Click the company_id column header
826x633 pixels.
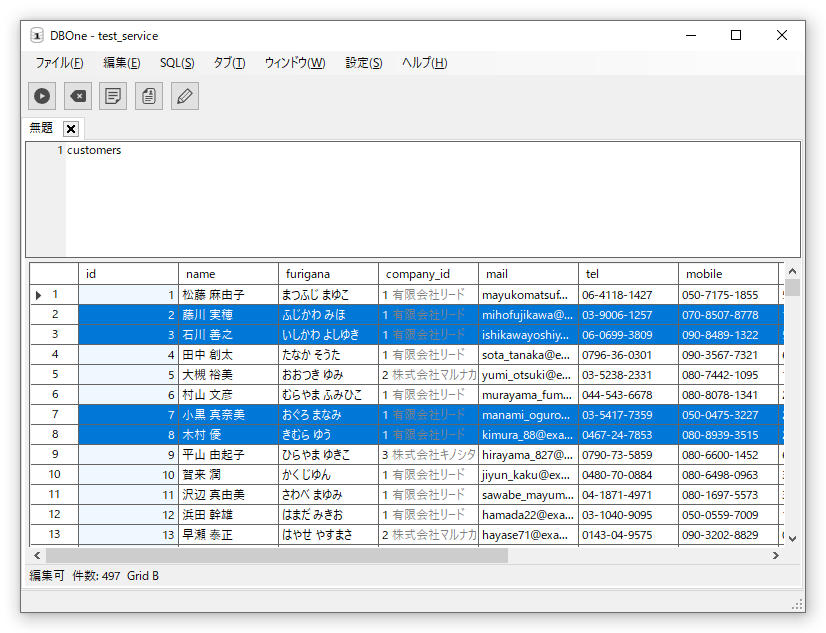428,274
